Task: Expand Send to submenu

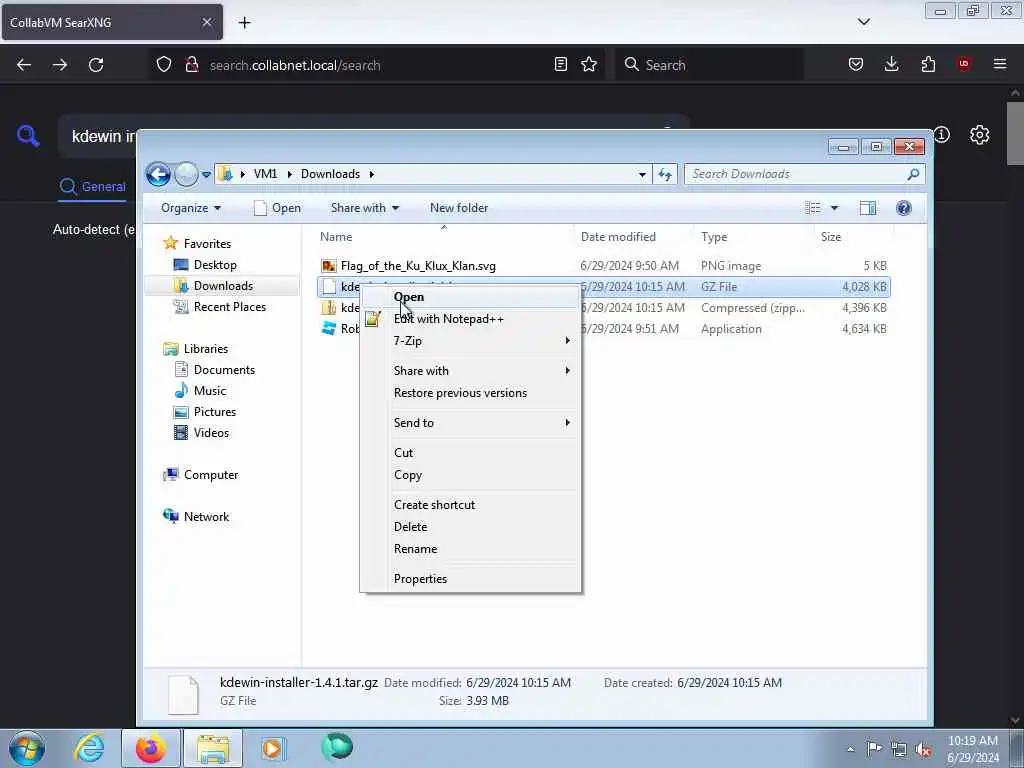Action: [470, 423]
